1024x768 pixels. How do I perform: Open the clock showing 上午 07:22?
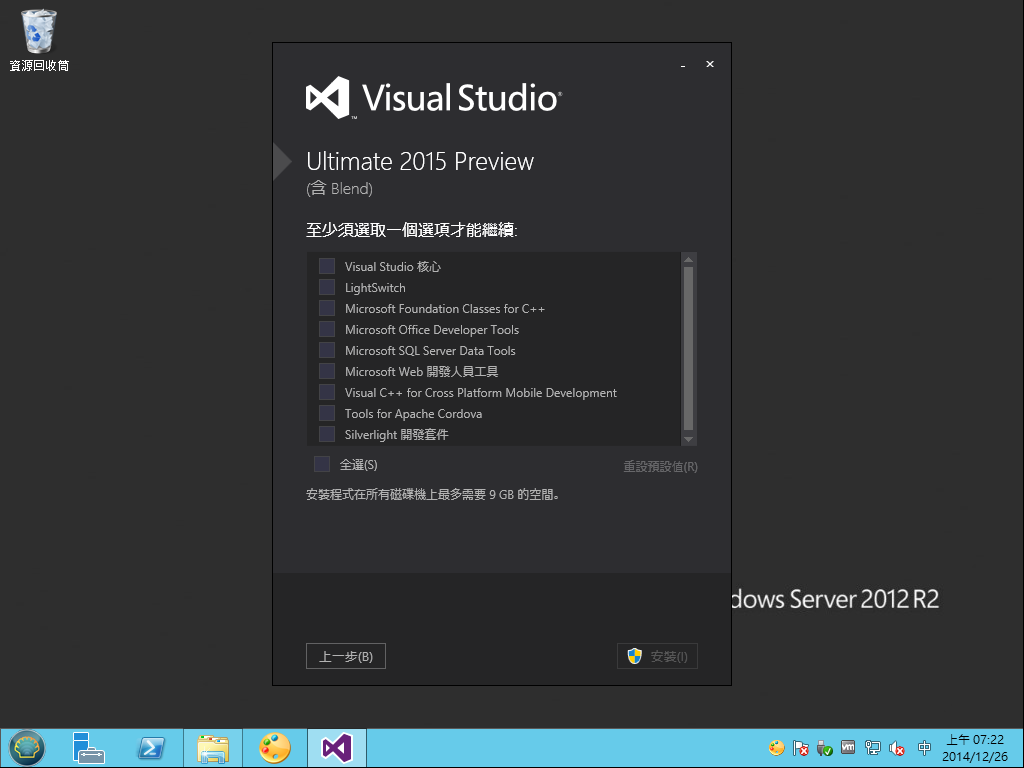975,740
